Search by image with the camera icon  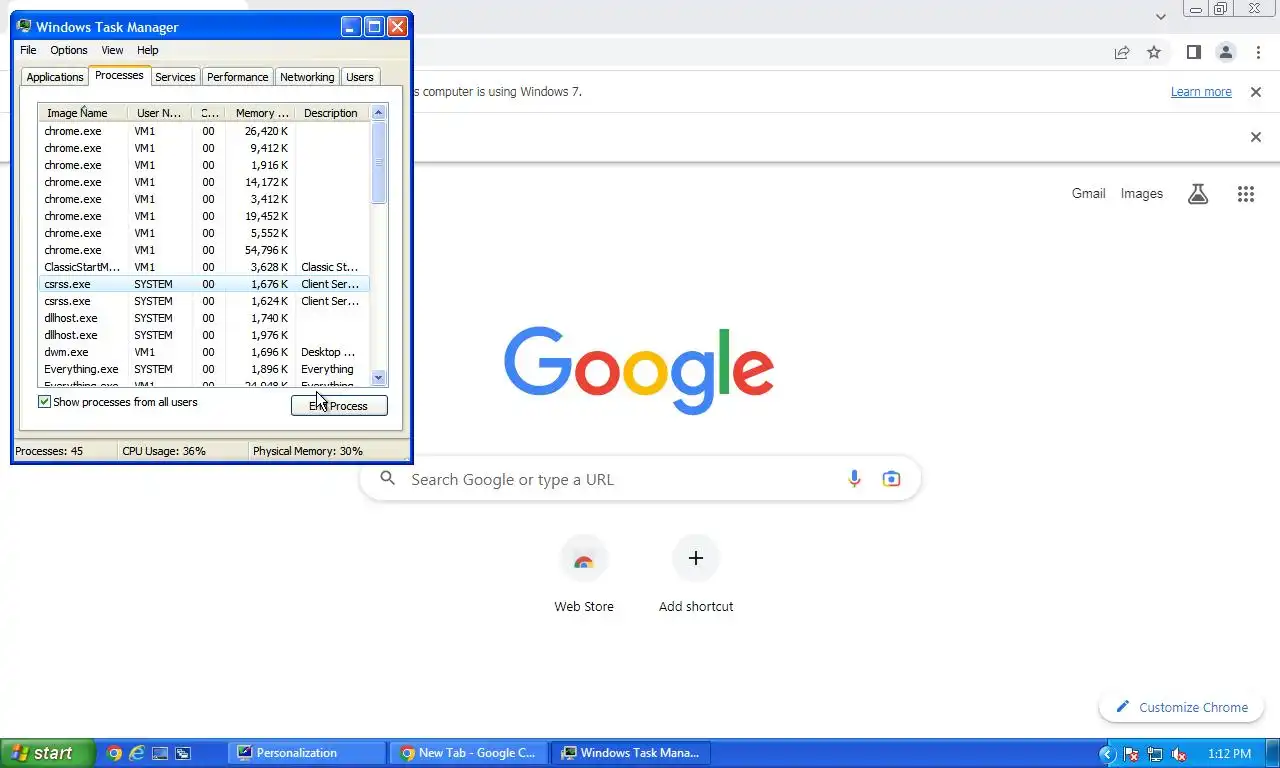click(x=891, y=479)
